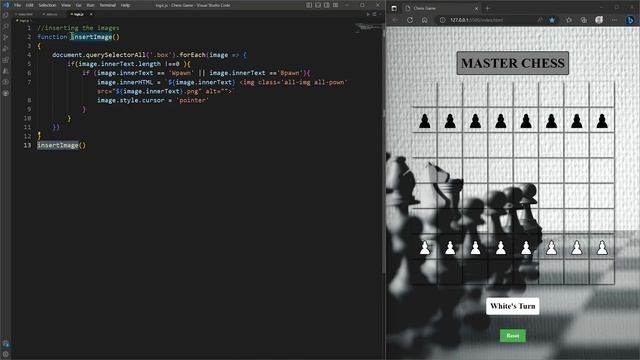
Task: Select the first black pawn on the left
Action: tap(424, 121)
